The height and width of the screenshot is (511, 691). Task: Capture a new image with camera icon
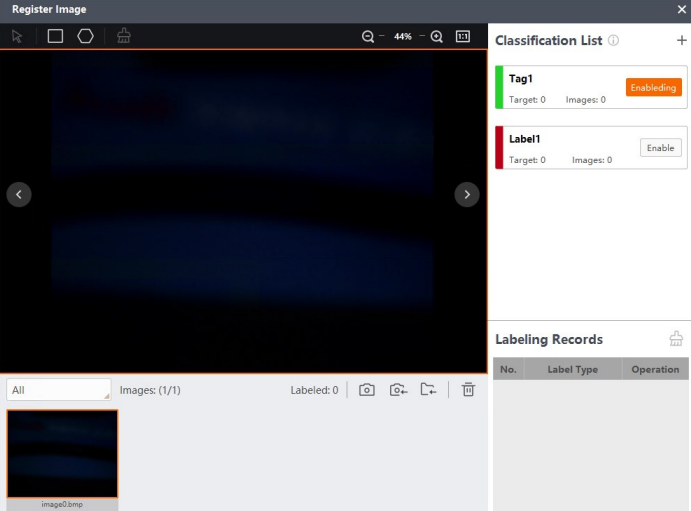coord(367,390)
